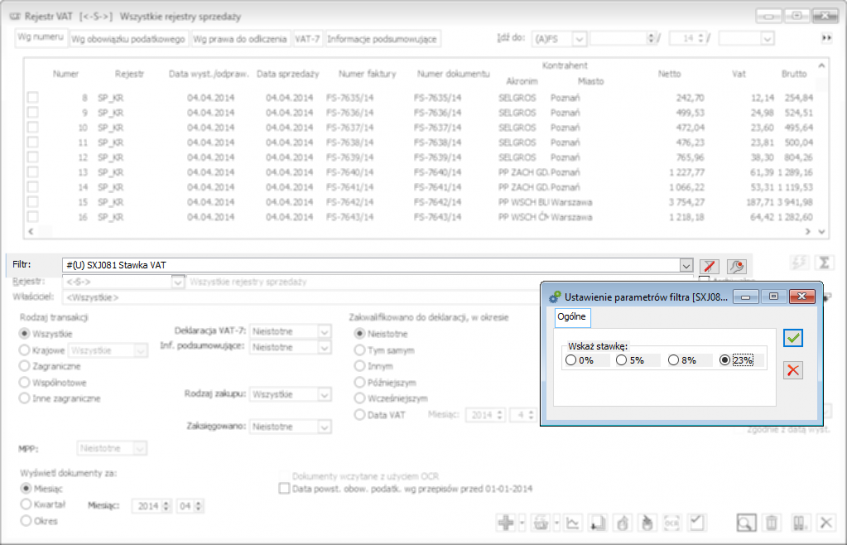Click the Filtr text input field
The height and width of the screenshot is (545, 847).
click(372, 265)
